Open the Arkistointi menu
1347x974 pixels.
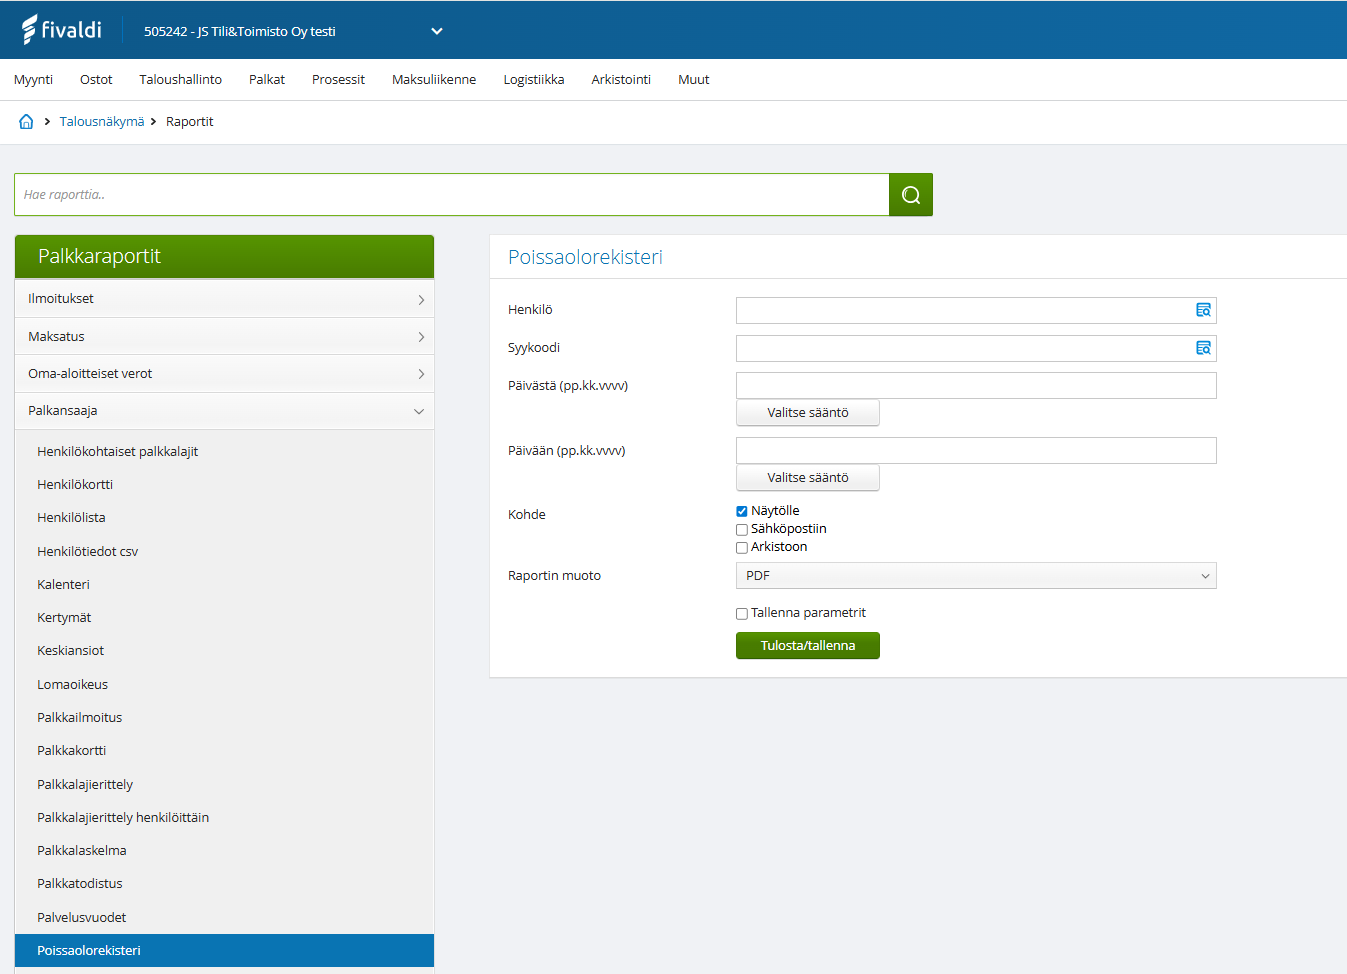(x=621, y=80)
